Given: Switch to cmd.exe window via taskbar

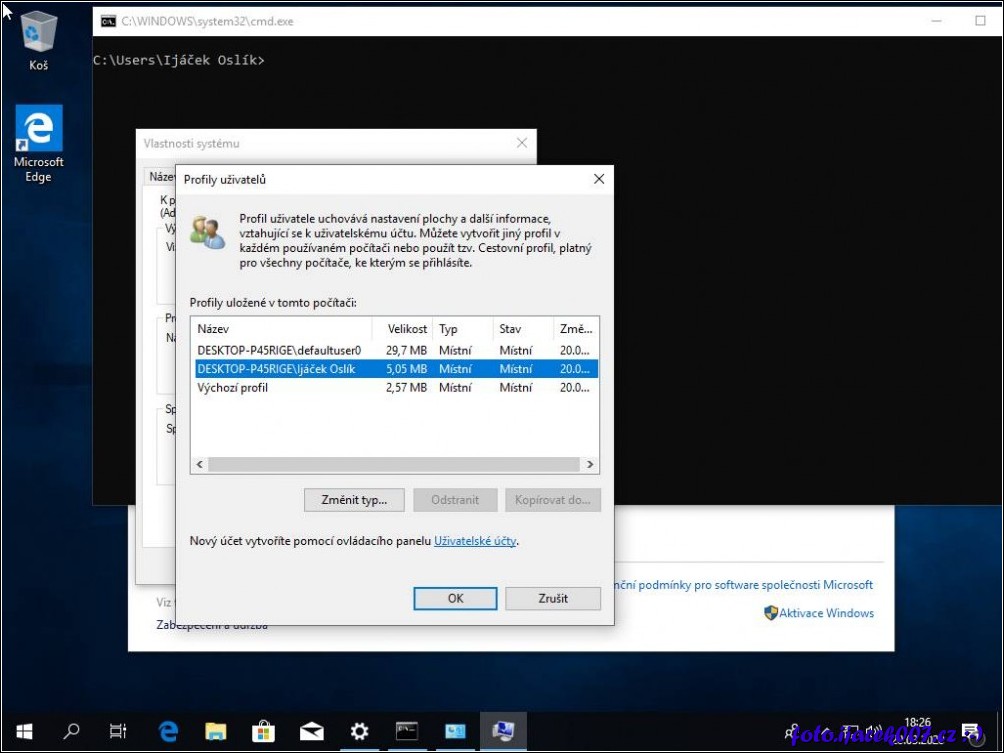Looking at the screenshot, I should 407,731.
